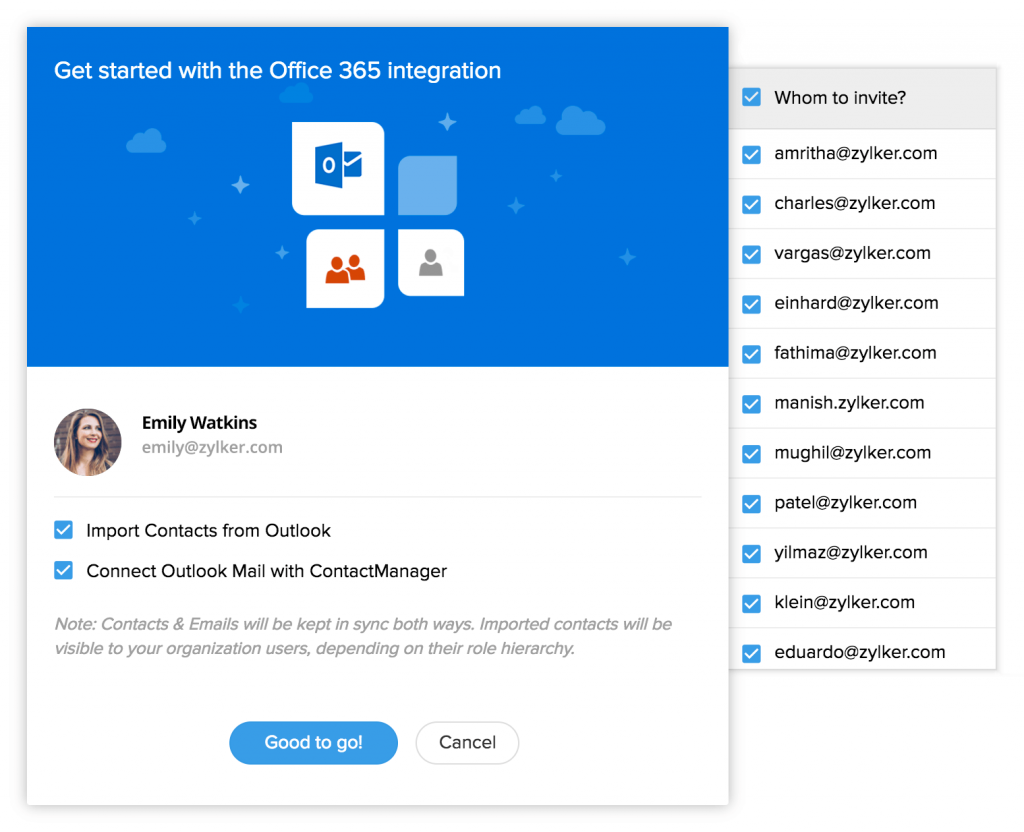Click the klein@zylker.com email text

coord(844,602)
